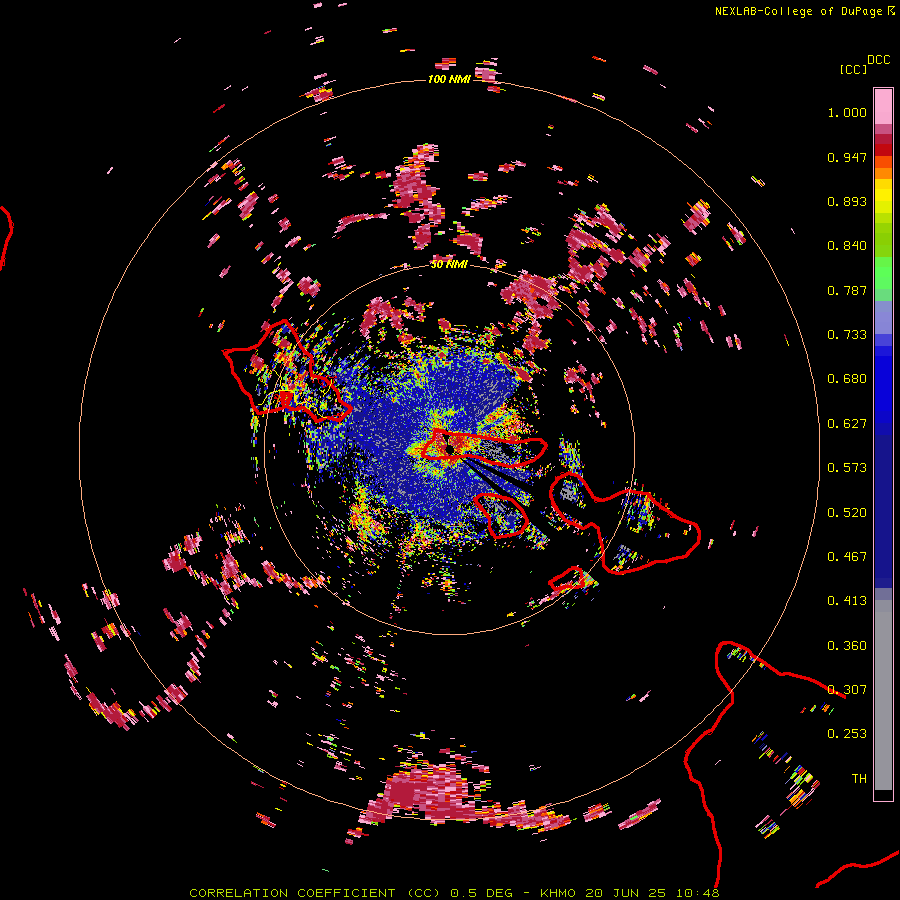
Task: Click the 0.413 scale value
Action: [847, 601]
